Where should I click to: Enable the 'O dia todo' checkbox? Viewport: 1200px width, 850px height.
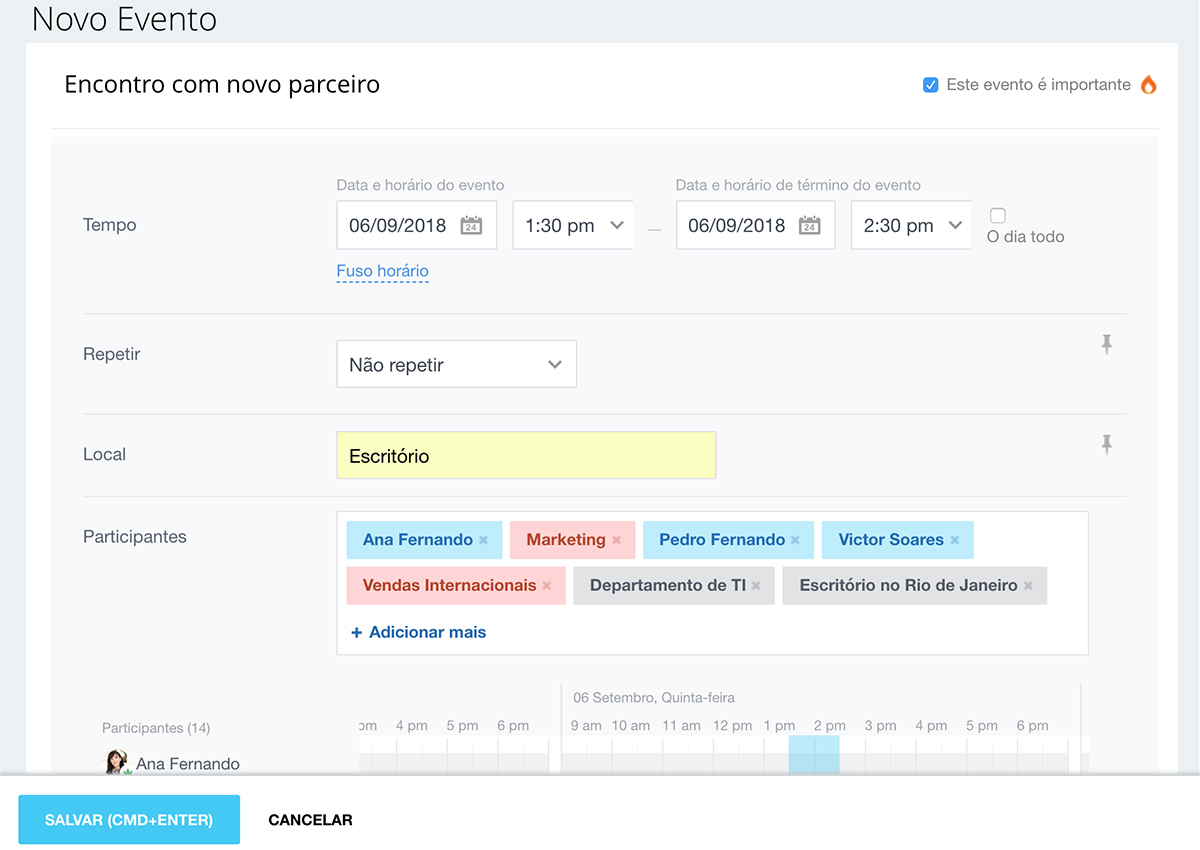point(997,215)
